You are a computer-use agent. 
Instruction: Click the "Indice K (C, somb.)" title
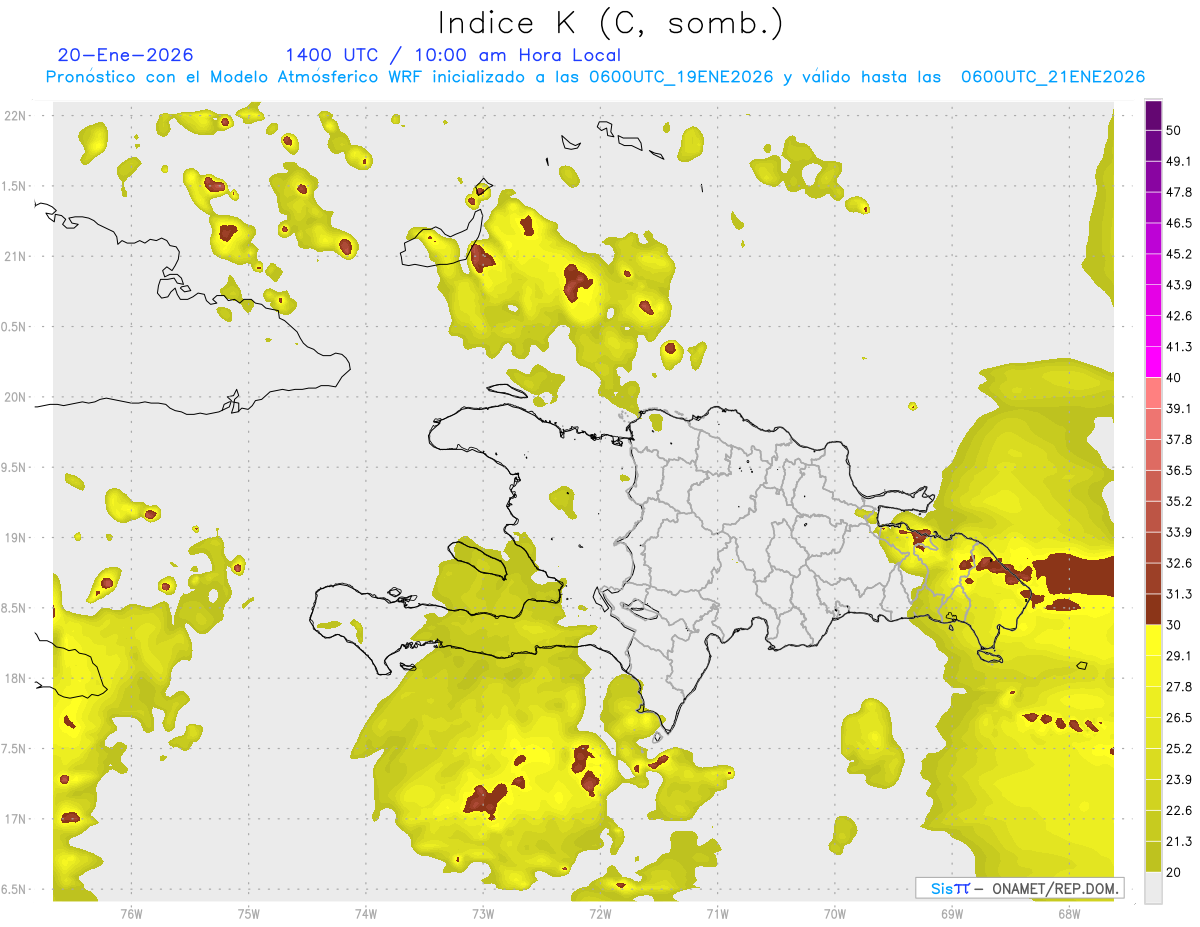coord(610,23)
